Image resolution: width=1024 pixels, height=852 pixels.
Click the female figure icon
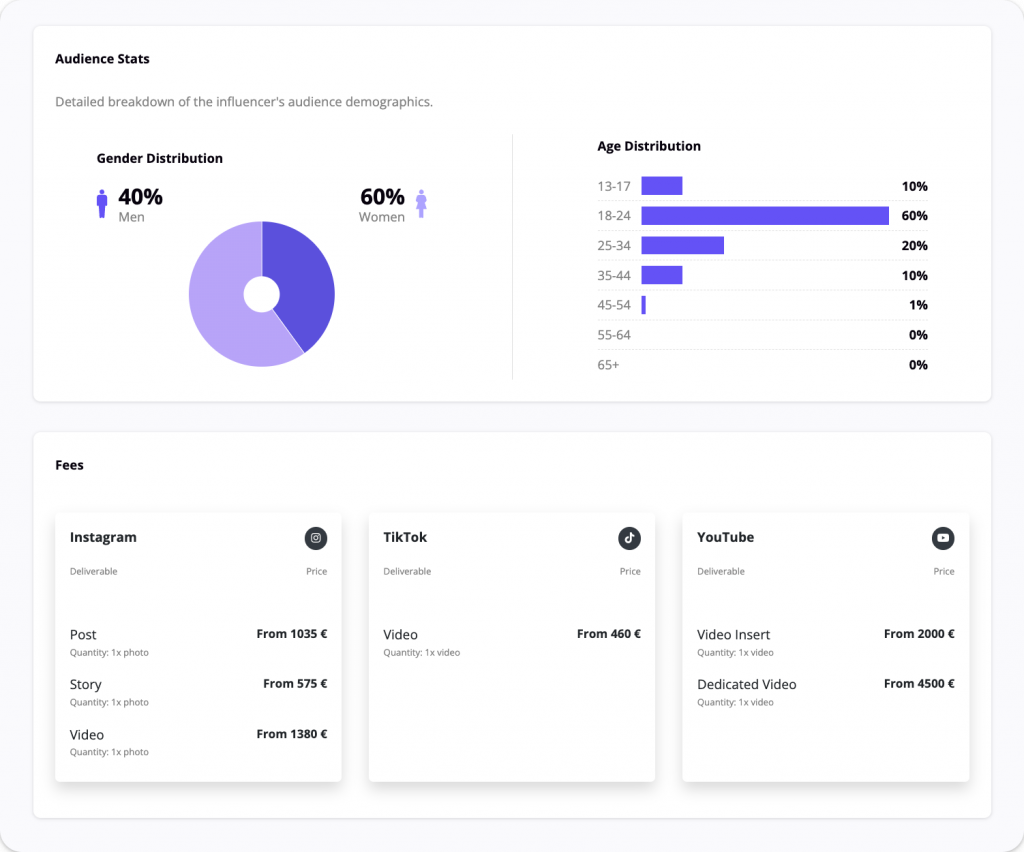421,204
